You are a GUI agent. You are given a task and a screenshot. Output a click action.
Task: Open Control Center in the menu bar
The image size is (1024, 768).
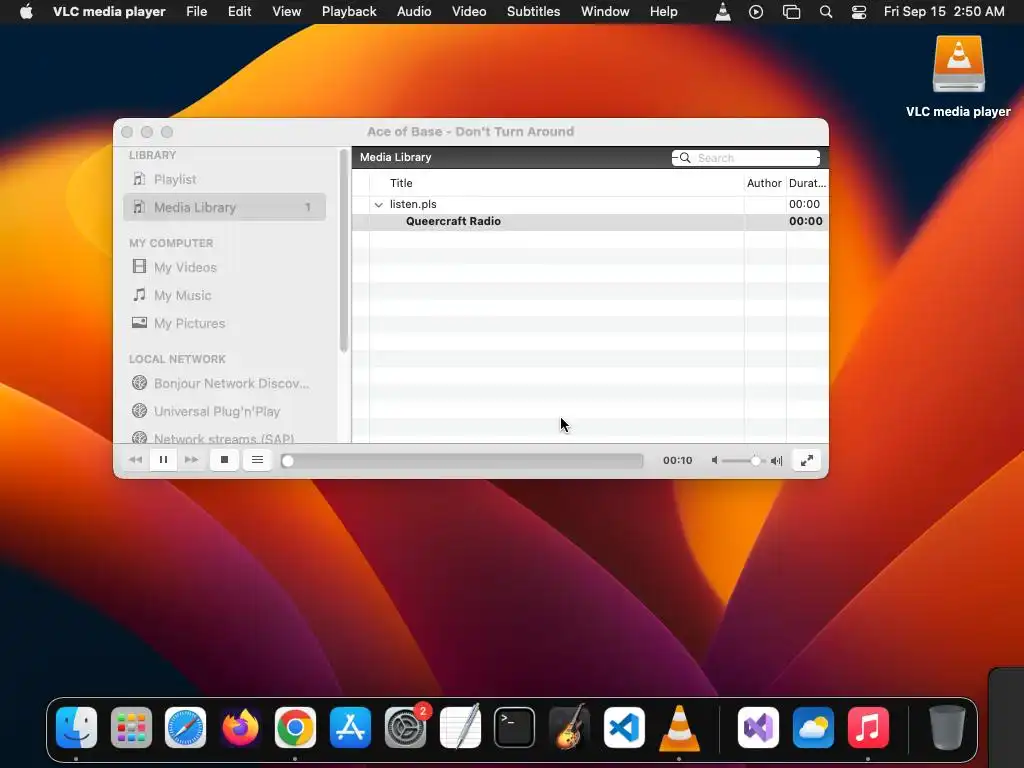(859, 12)
